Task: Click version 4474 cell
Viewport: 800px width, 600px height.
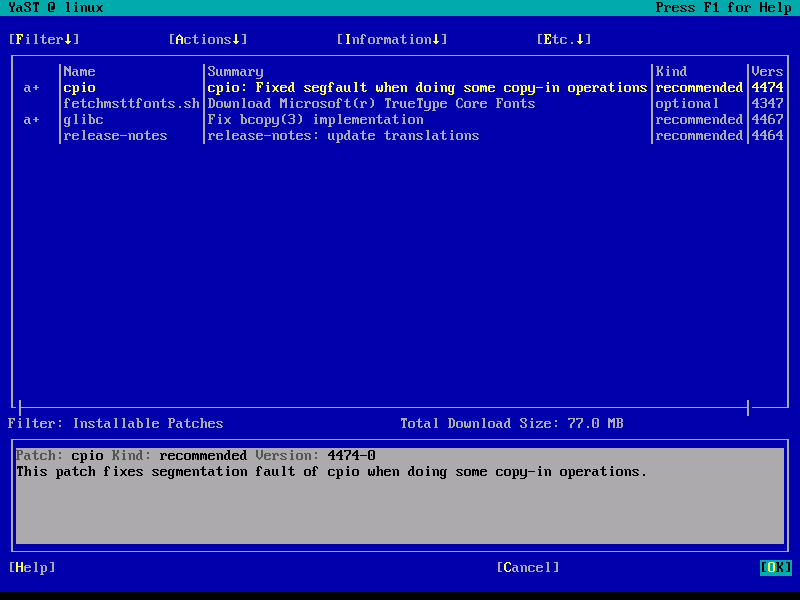Action: tap(767, 88)
